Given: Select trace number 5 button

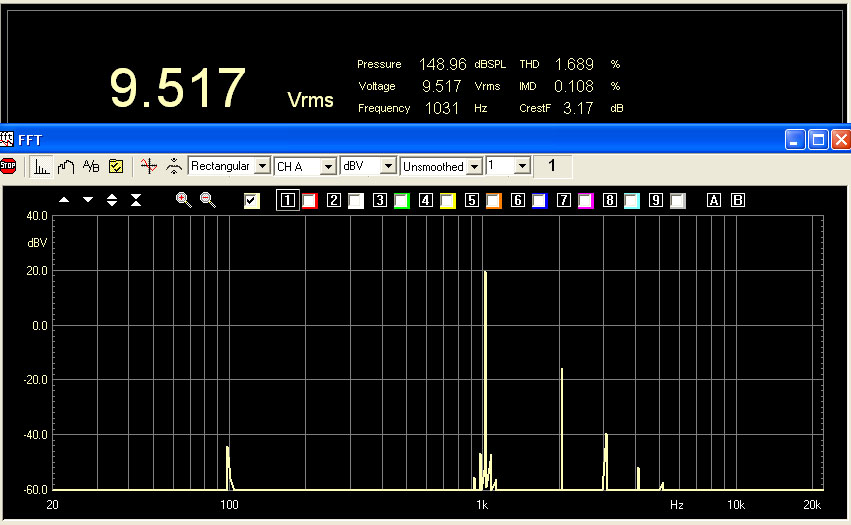Looking at the screenshot, I should [472, 201].
